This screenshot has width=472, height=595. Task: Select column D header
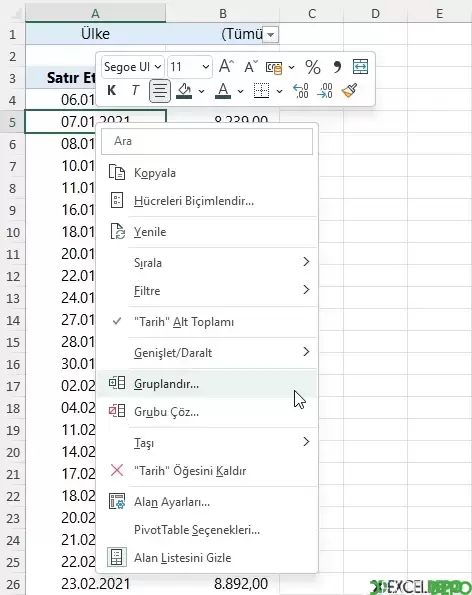375,14
